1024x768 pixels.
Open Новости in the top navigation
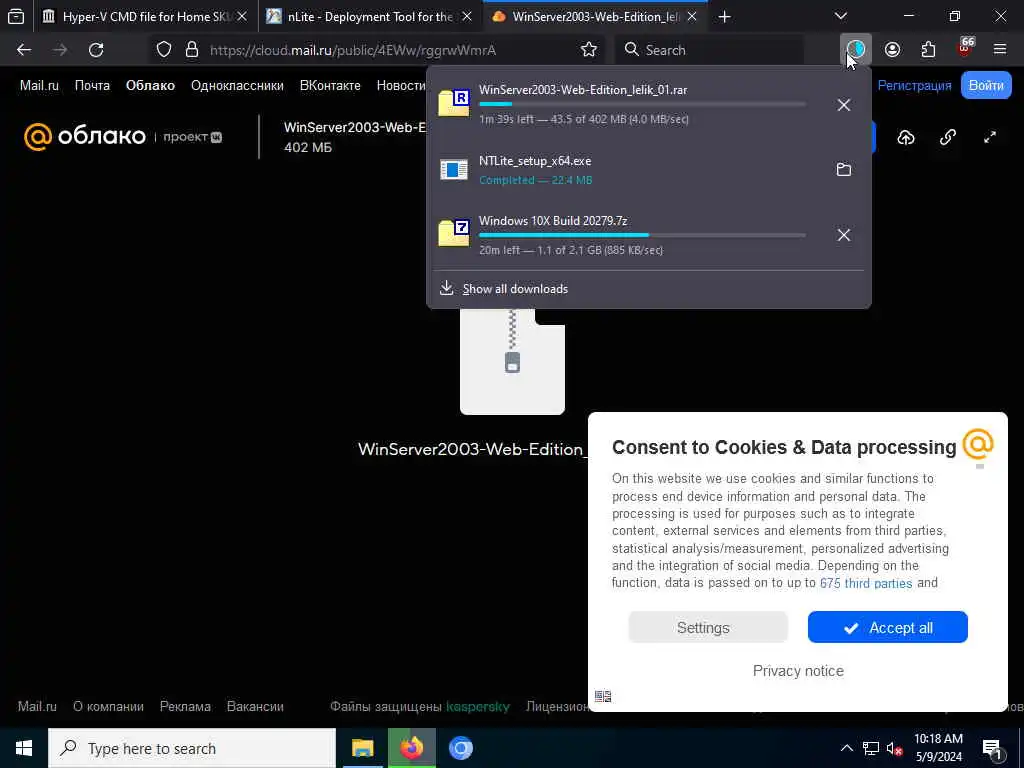click(x=401, y=86)
